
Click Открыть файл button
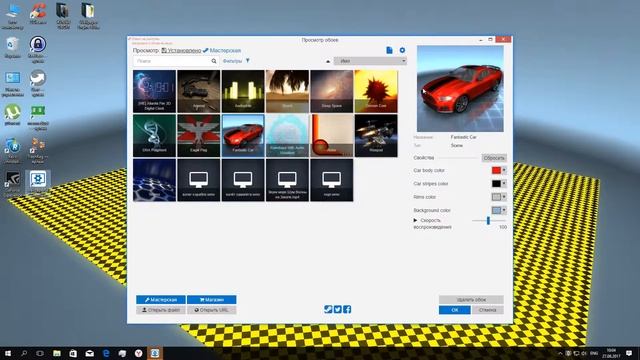pyautogui.click(x=161, y=310)
